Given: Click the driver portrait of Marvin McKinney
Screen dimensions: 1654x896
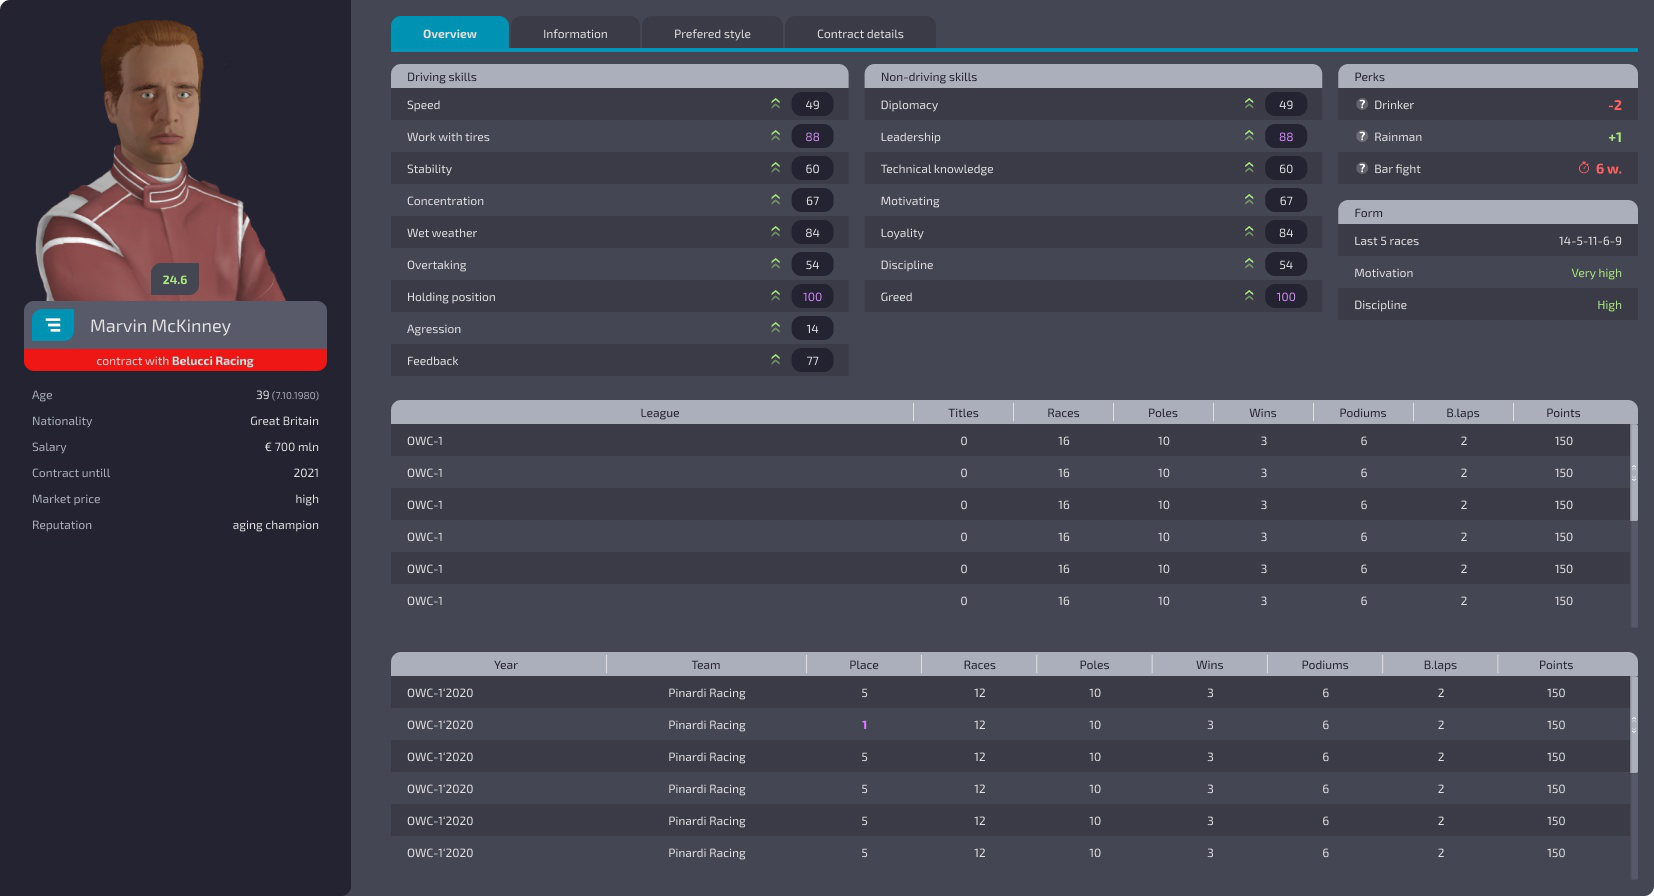Looking at the screenshot, I should pos(160,160).
